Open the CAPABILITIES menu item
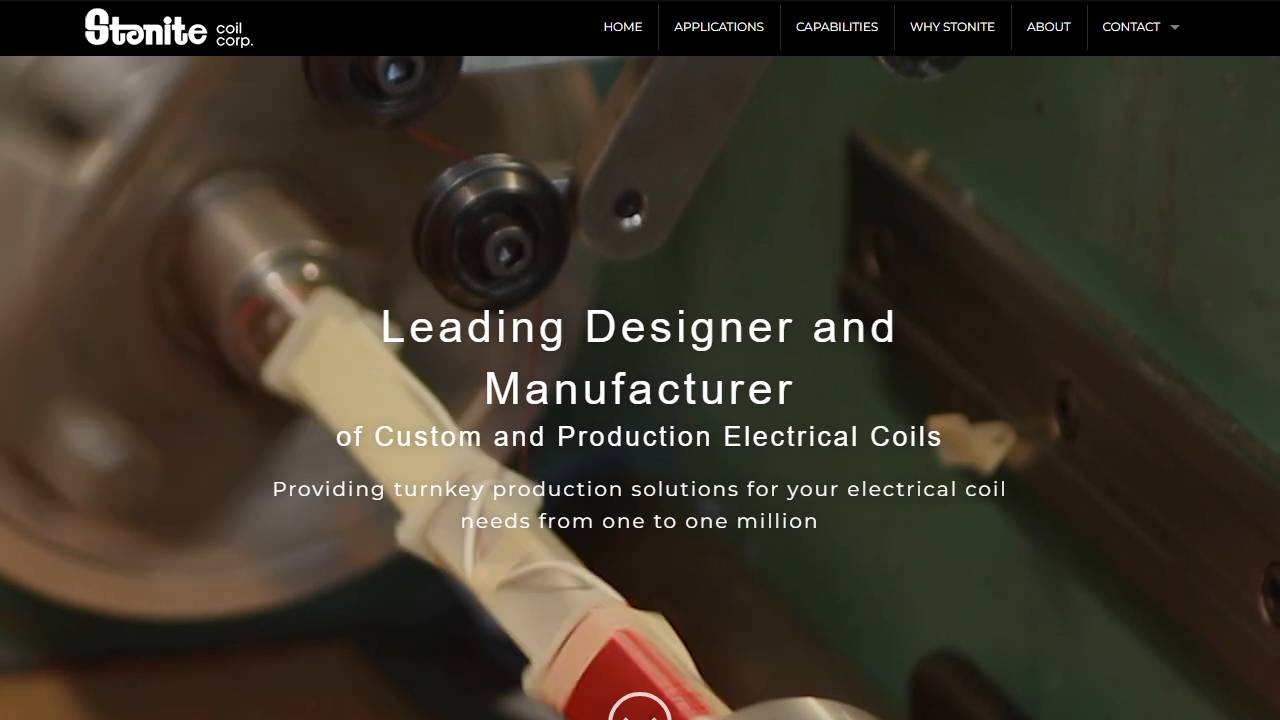Image resolution: width=1280 pixels, height=720 pixels. click(837, 27)
